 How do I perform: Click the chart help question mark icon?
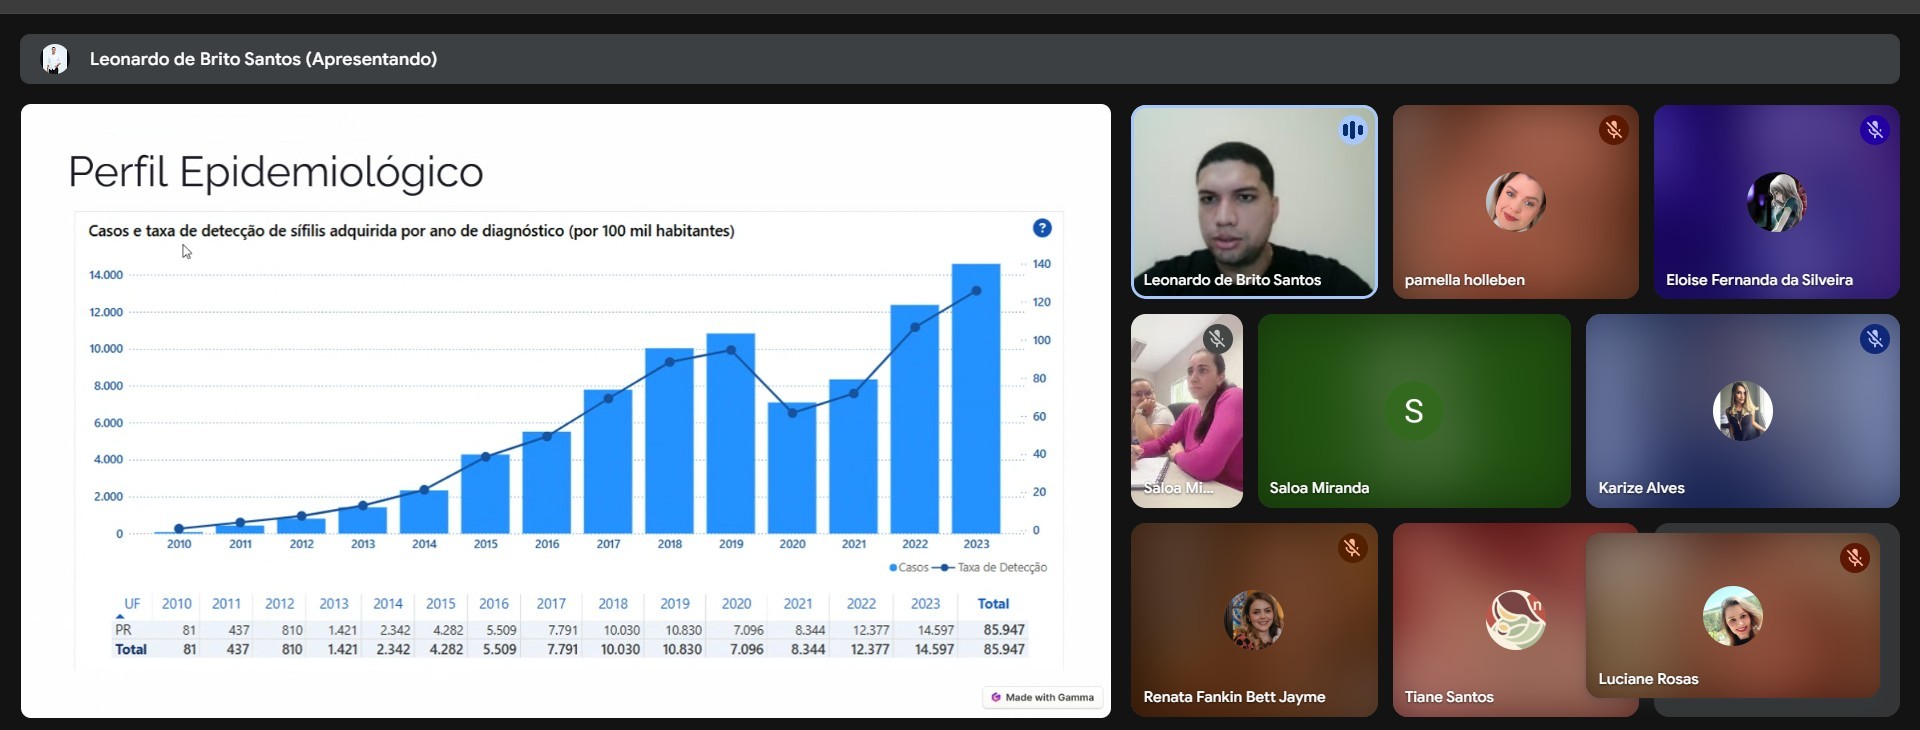(1041, 228)
